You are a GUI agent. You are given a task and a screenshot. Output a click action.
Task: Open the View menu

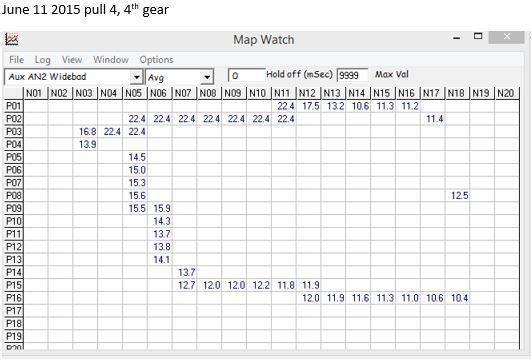click(72, 60)
